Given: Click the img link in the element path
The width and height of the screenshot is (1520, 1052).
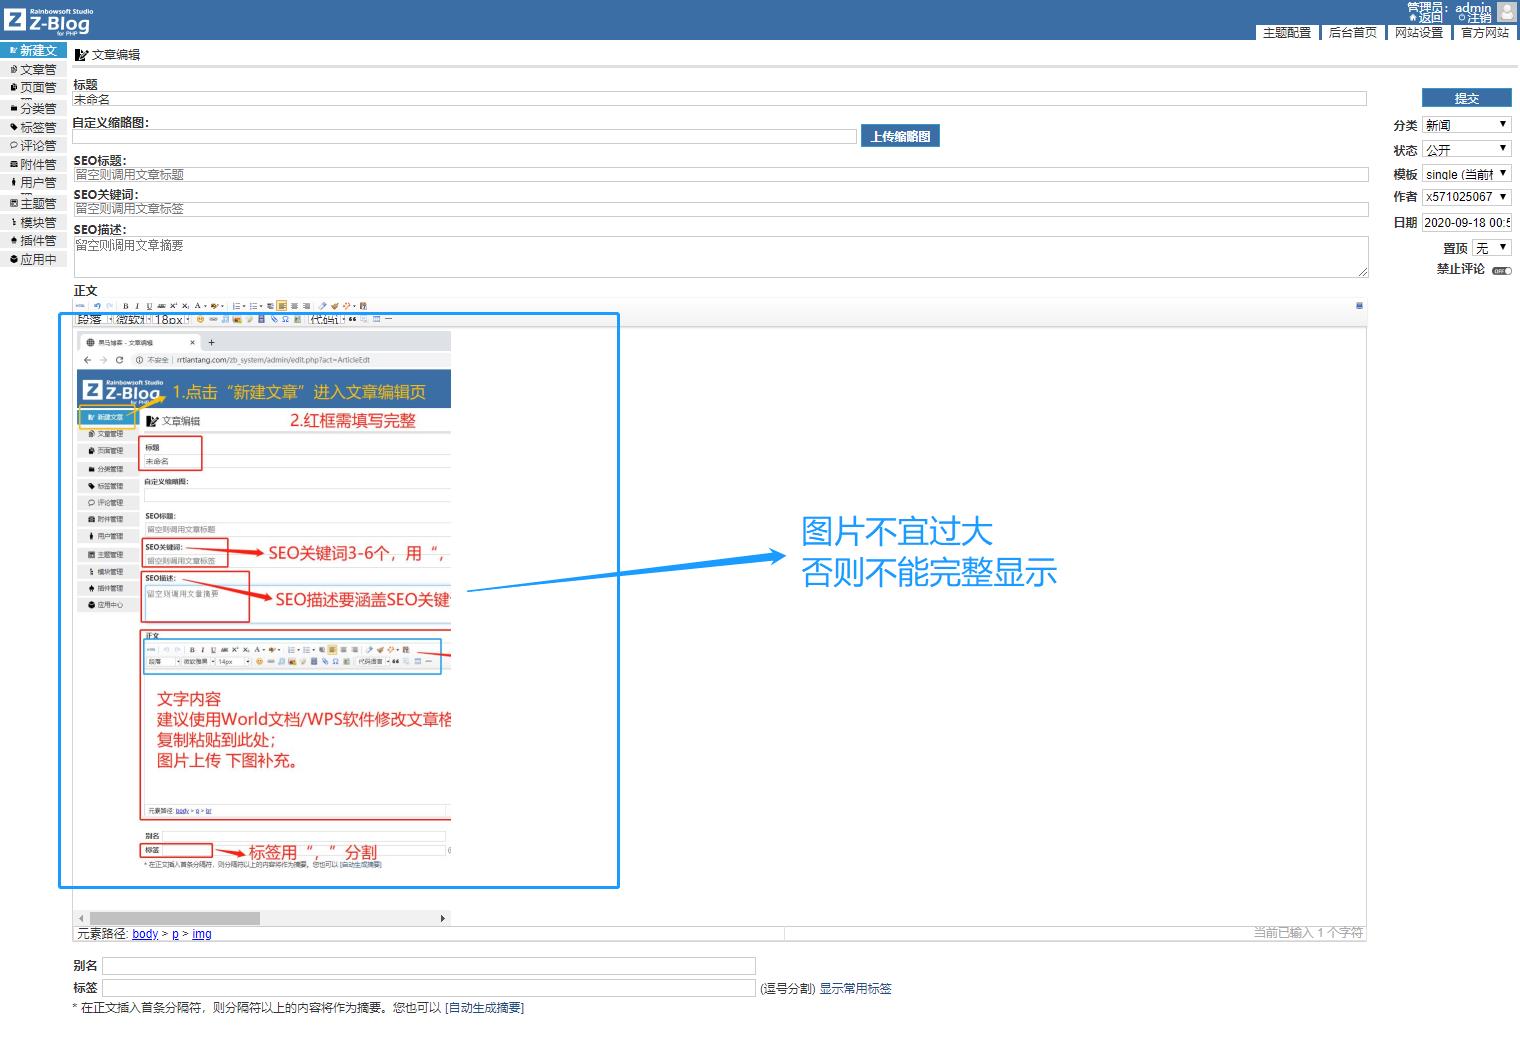Looking at the screenshot, I should 202,934.
